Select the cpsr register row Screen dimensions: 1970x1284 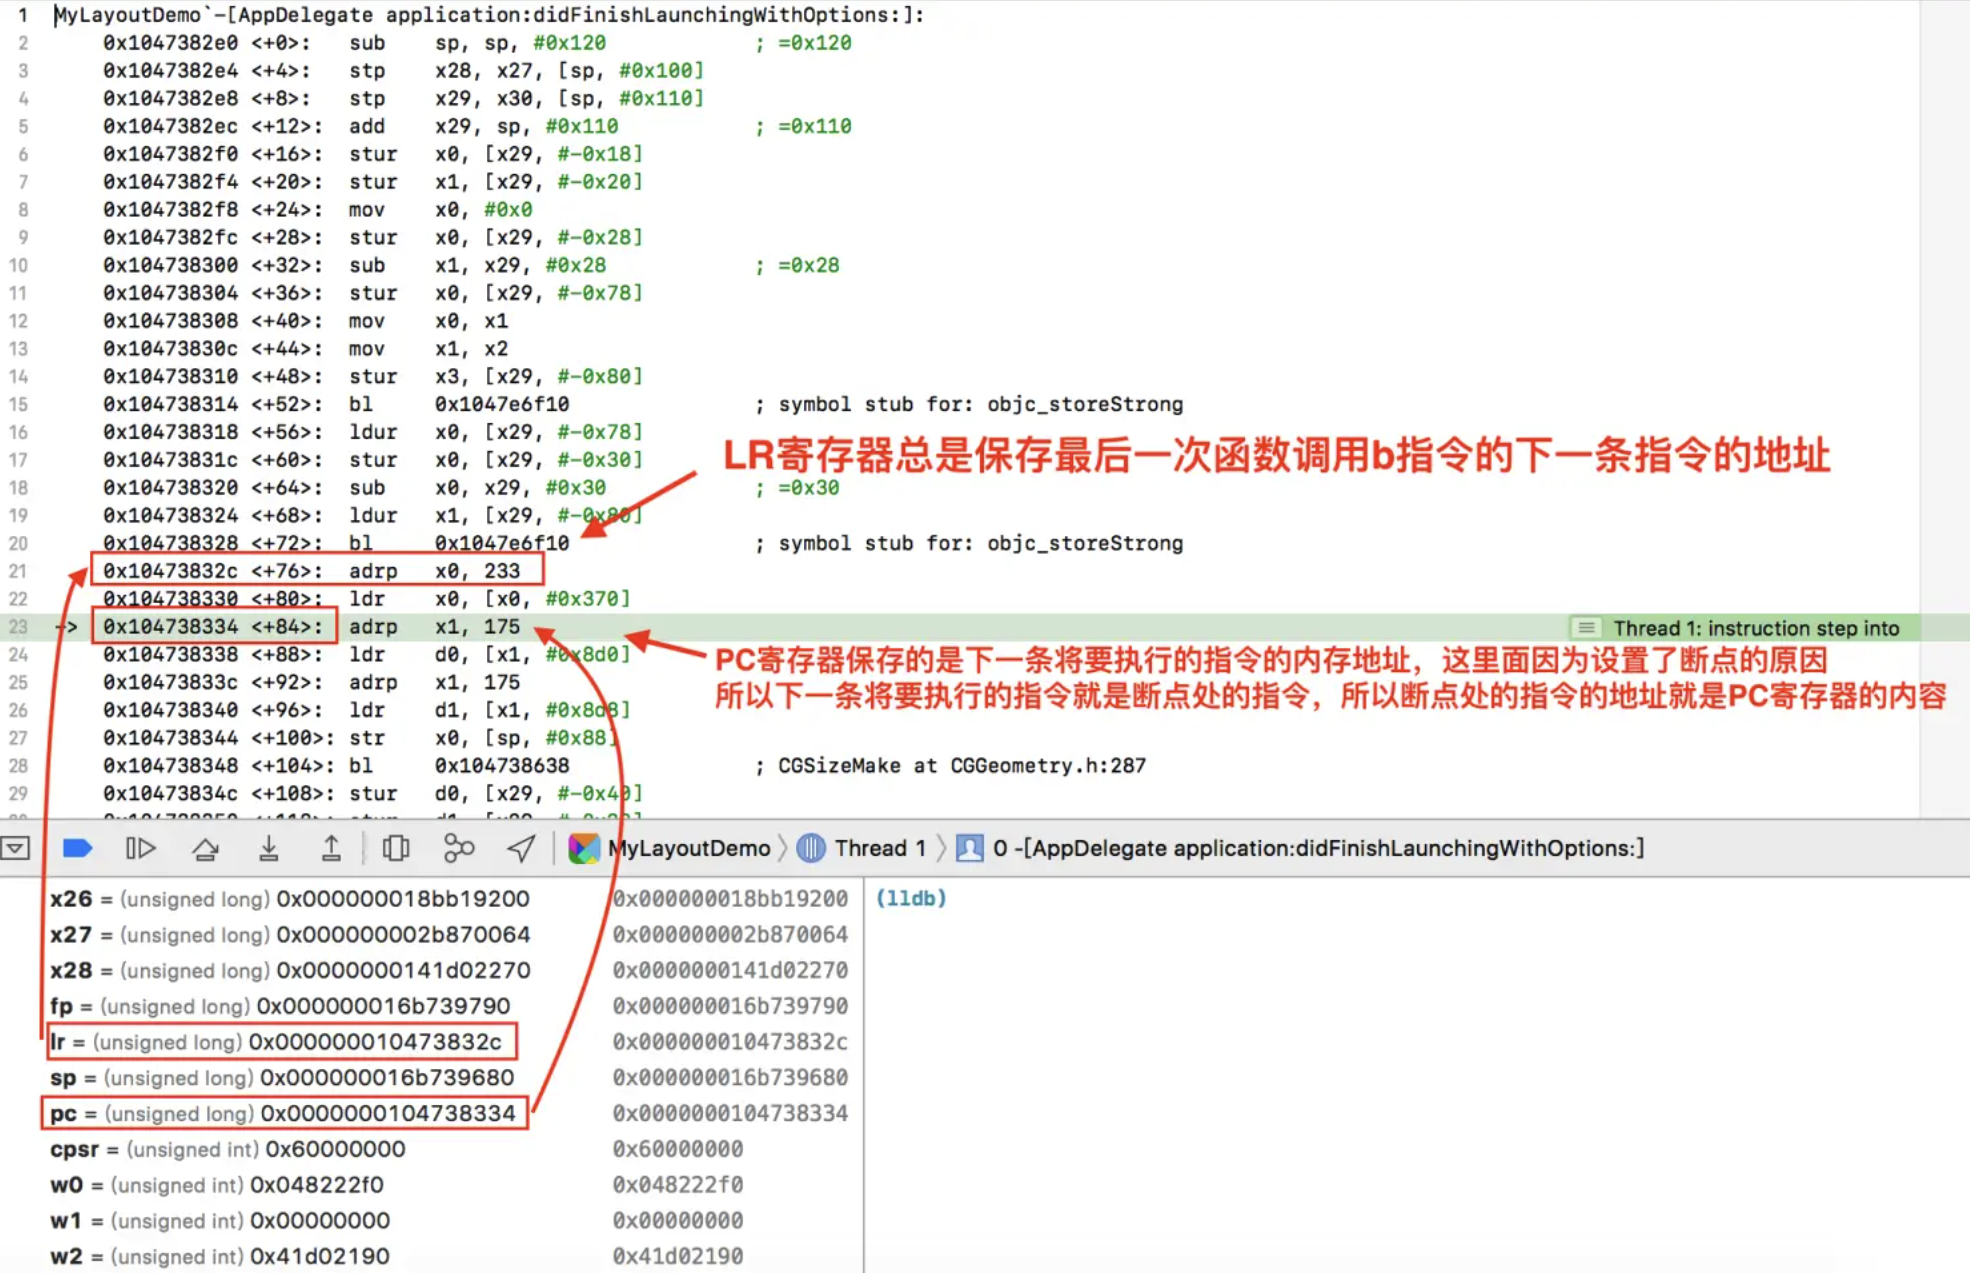click(x=228, y=1150)
